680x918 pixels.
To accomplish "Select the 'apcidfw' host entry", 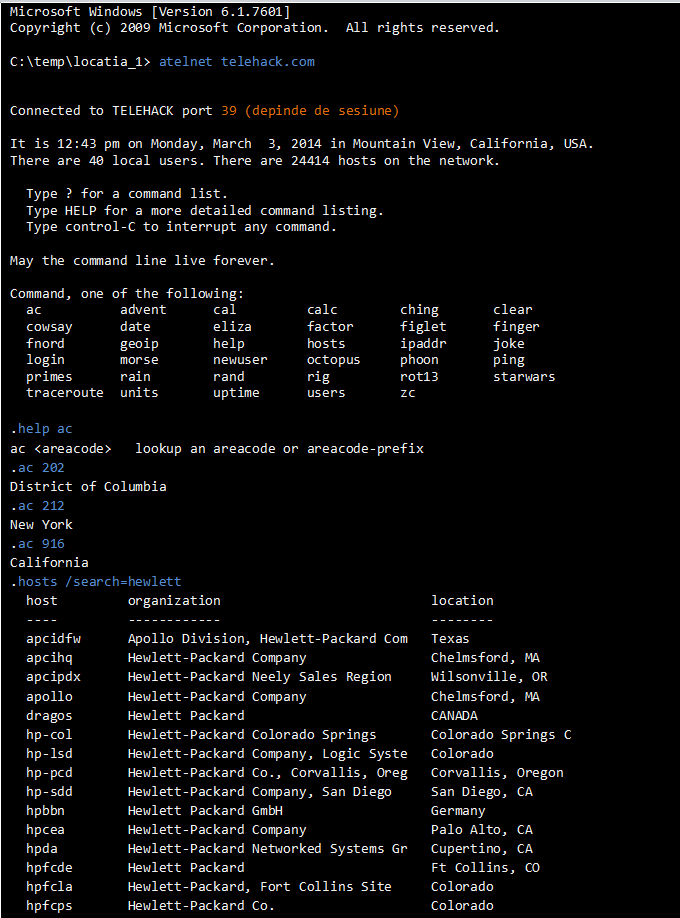I will 53,639.
